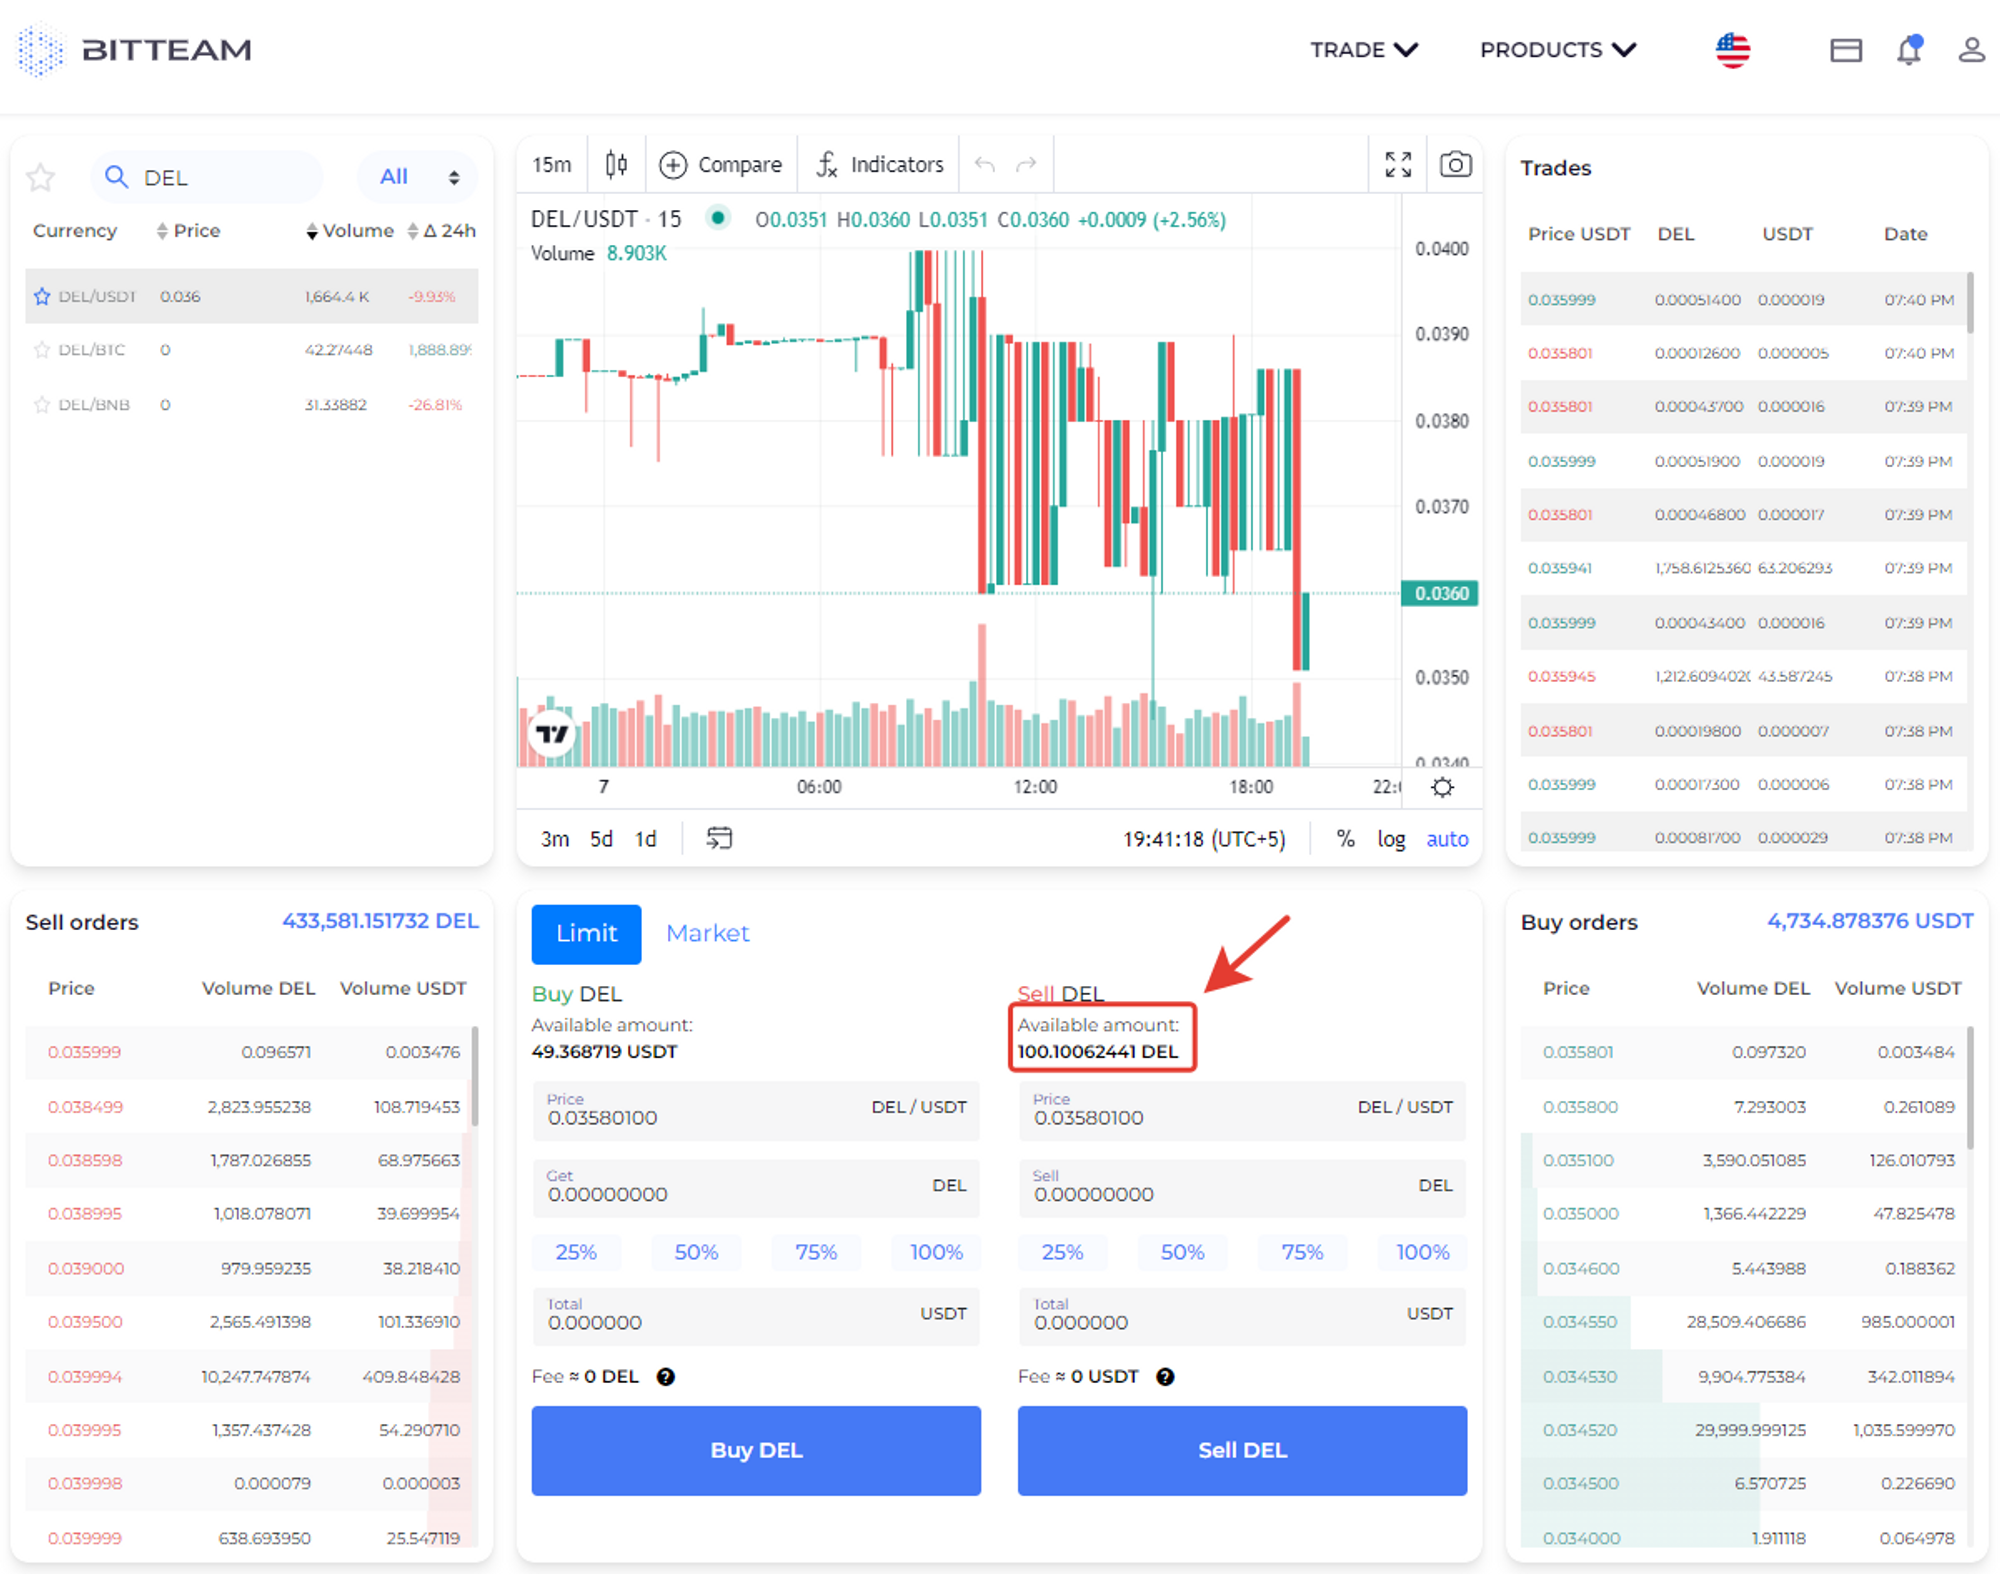
Task: Set Sell amount to 100%
Action: (1422, 1252)
